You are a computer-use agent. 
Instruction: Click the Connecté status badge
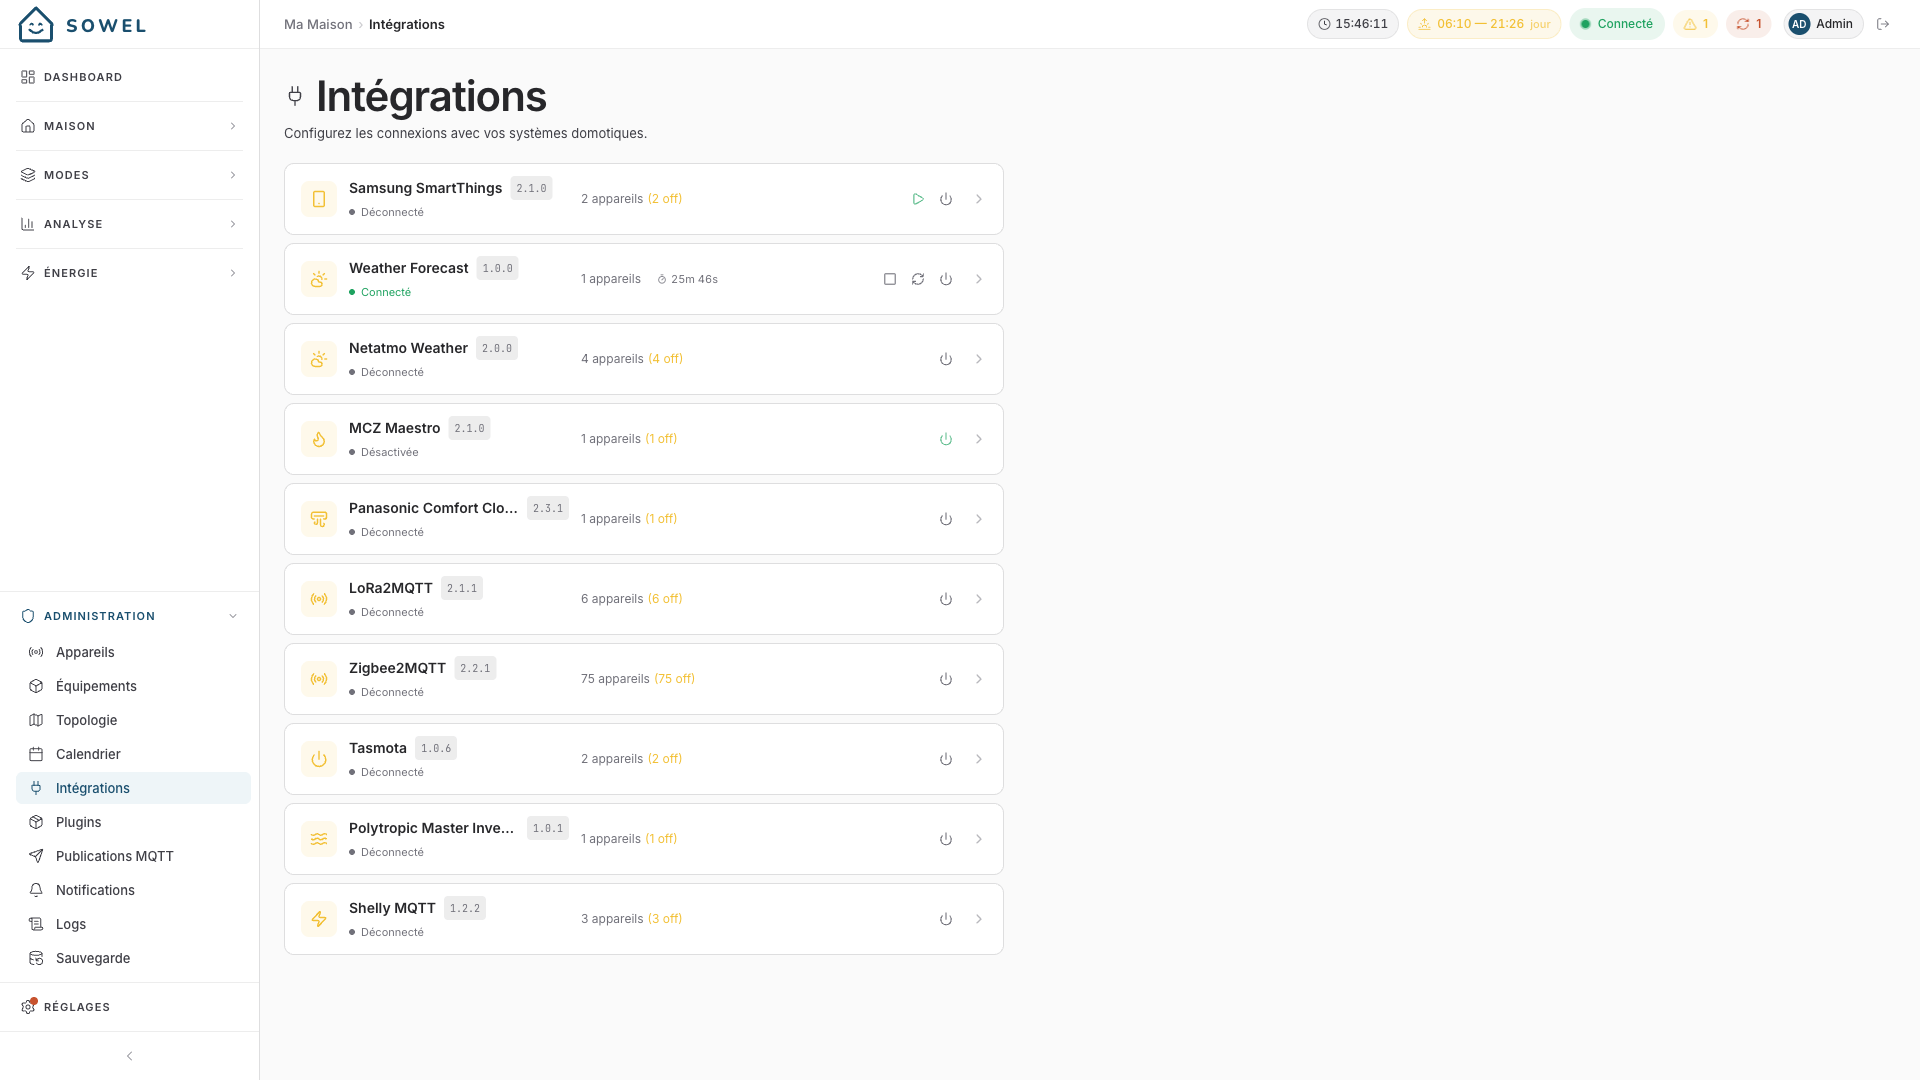(x=1616, y=24)
